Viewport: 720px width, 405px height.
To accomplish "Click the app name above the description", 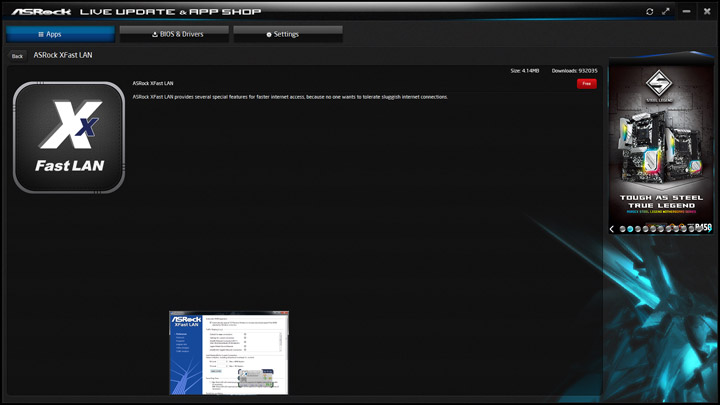I will click(153, 84).
